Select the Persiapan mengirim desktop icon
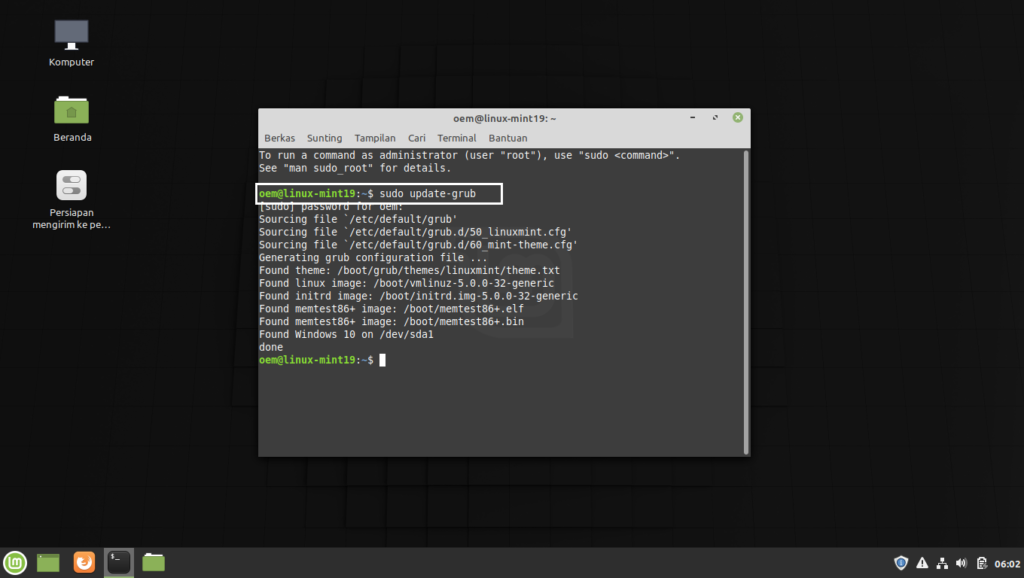The height and width of the screenshot is (578, 1024). coord(71,199)
